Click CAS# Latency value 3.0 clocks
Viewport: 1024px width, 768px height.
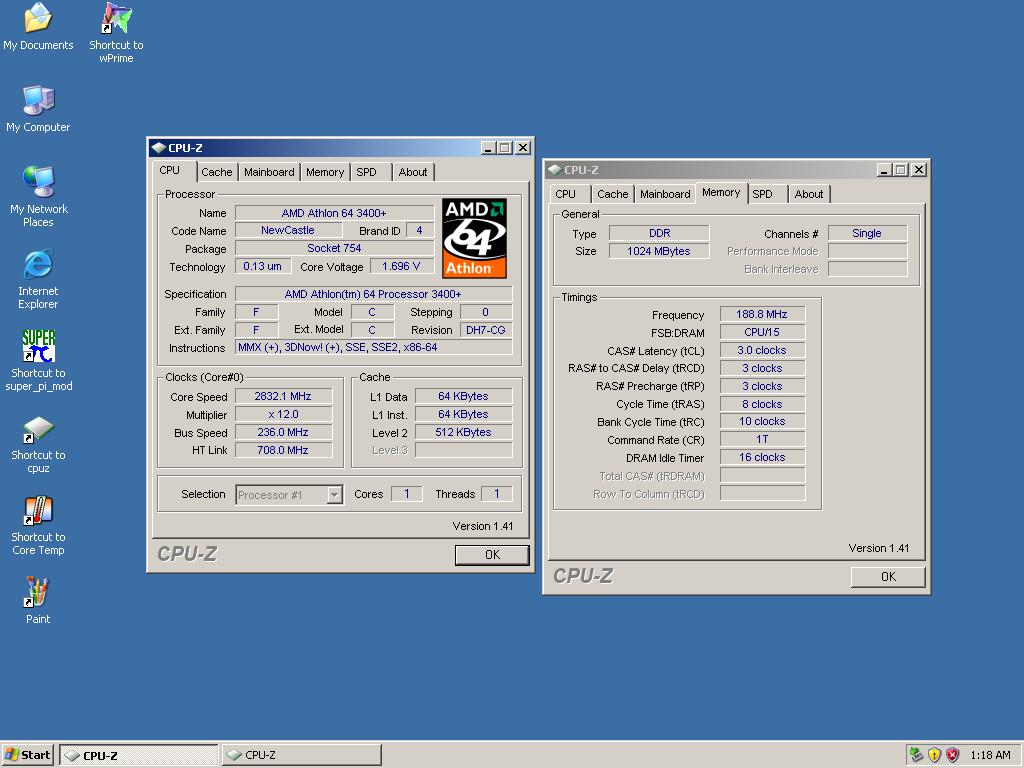pos(762,350)
